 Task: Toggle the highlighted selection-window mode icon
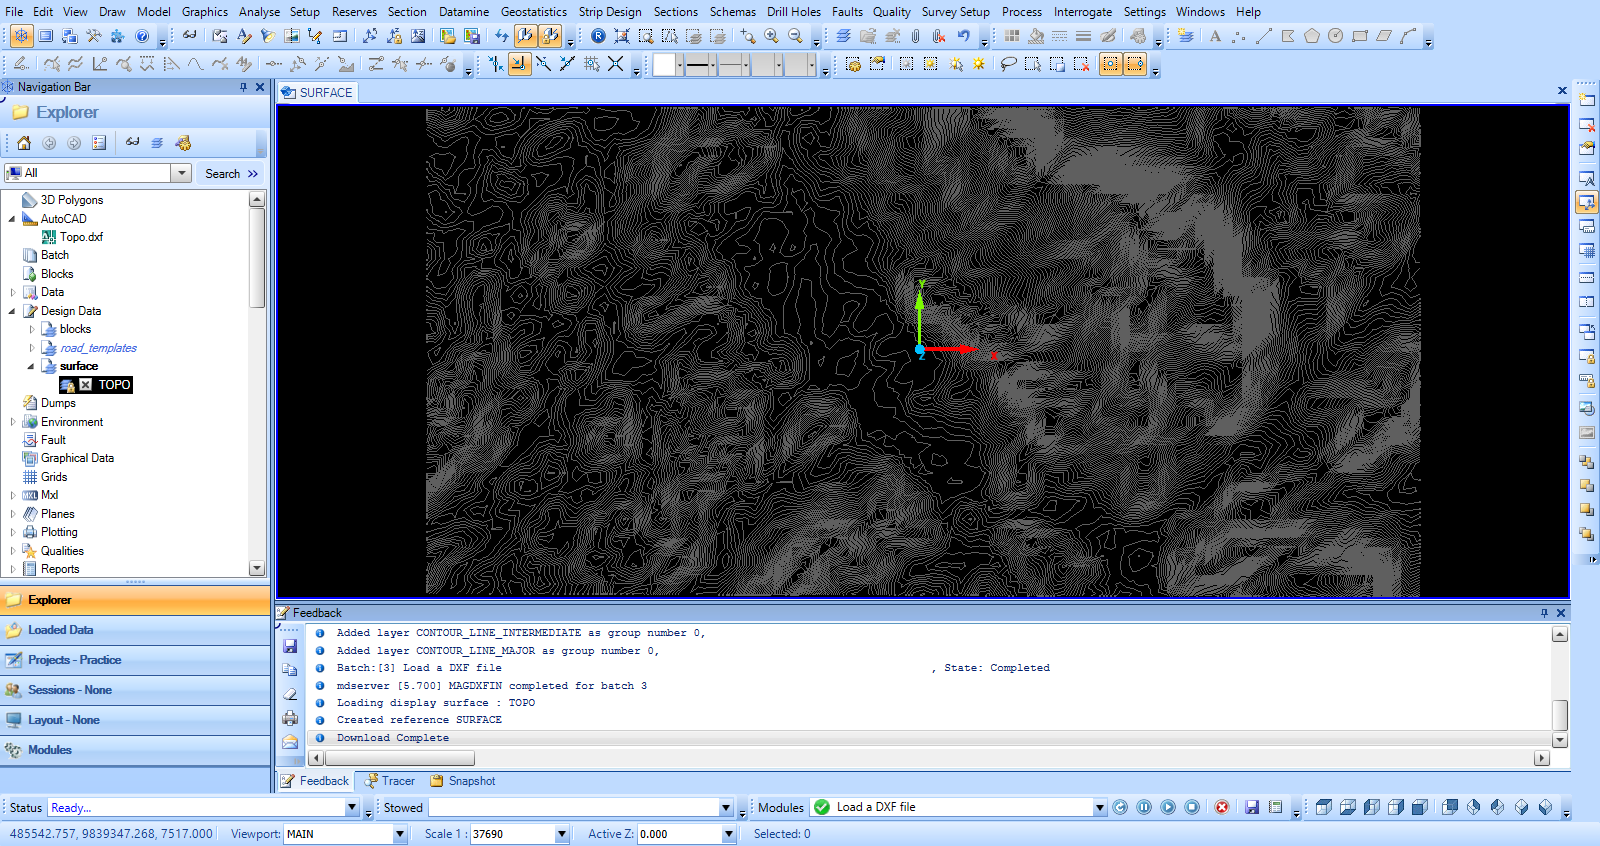(x=1110, y=64)
